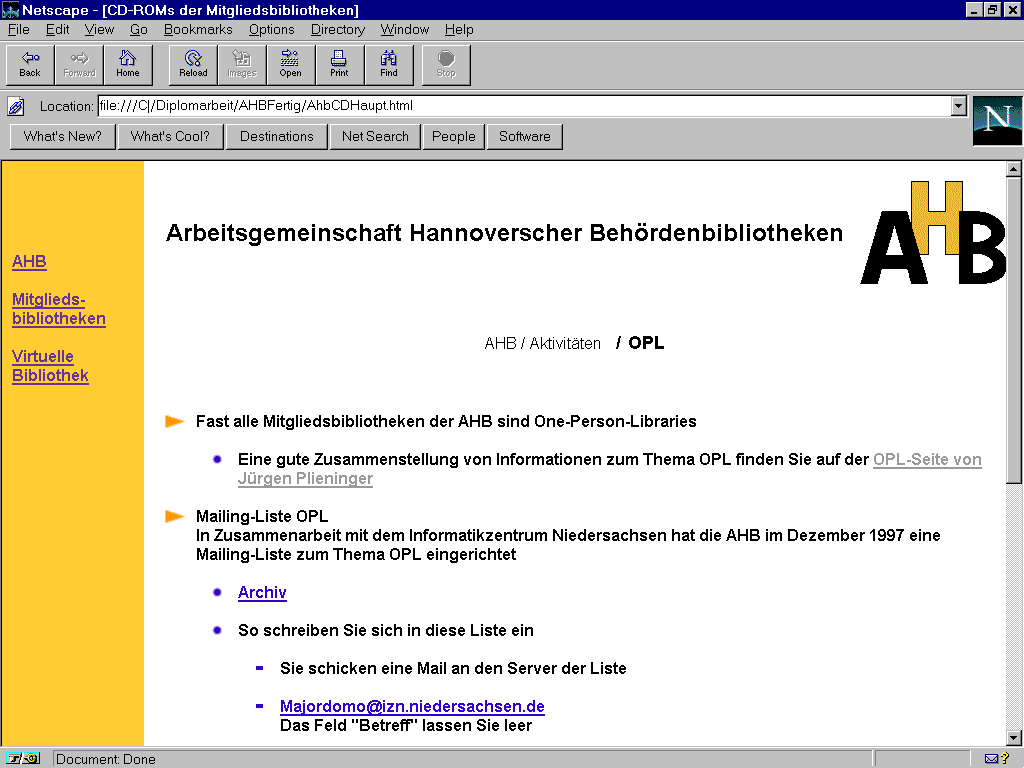The height and width of the screenshot is (768, 1024).
Task: Open the Archiv link
Action: coord(262,592)
